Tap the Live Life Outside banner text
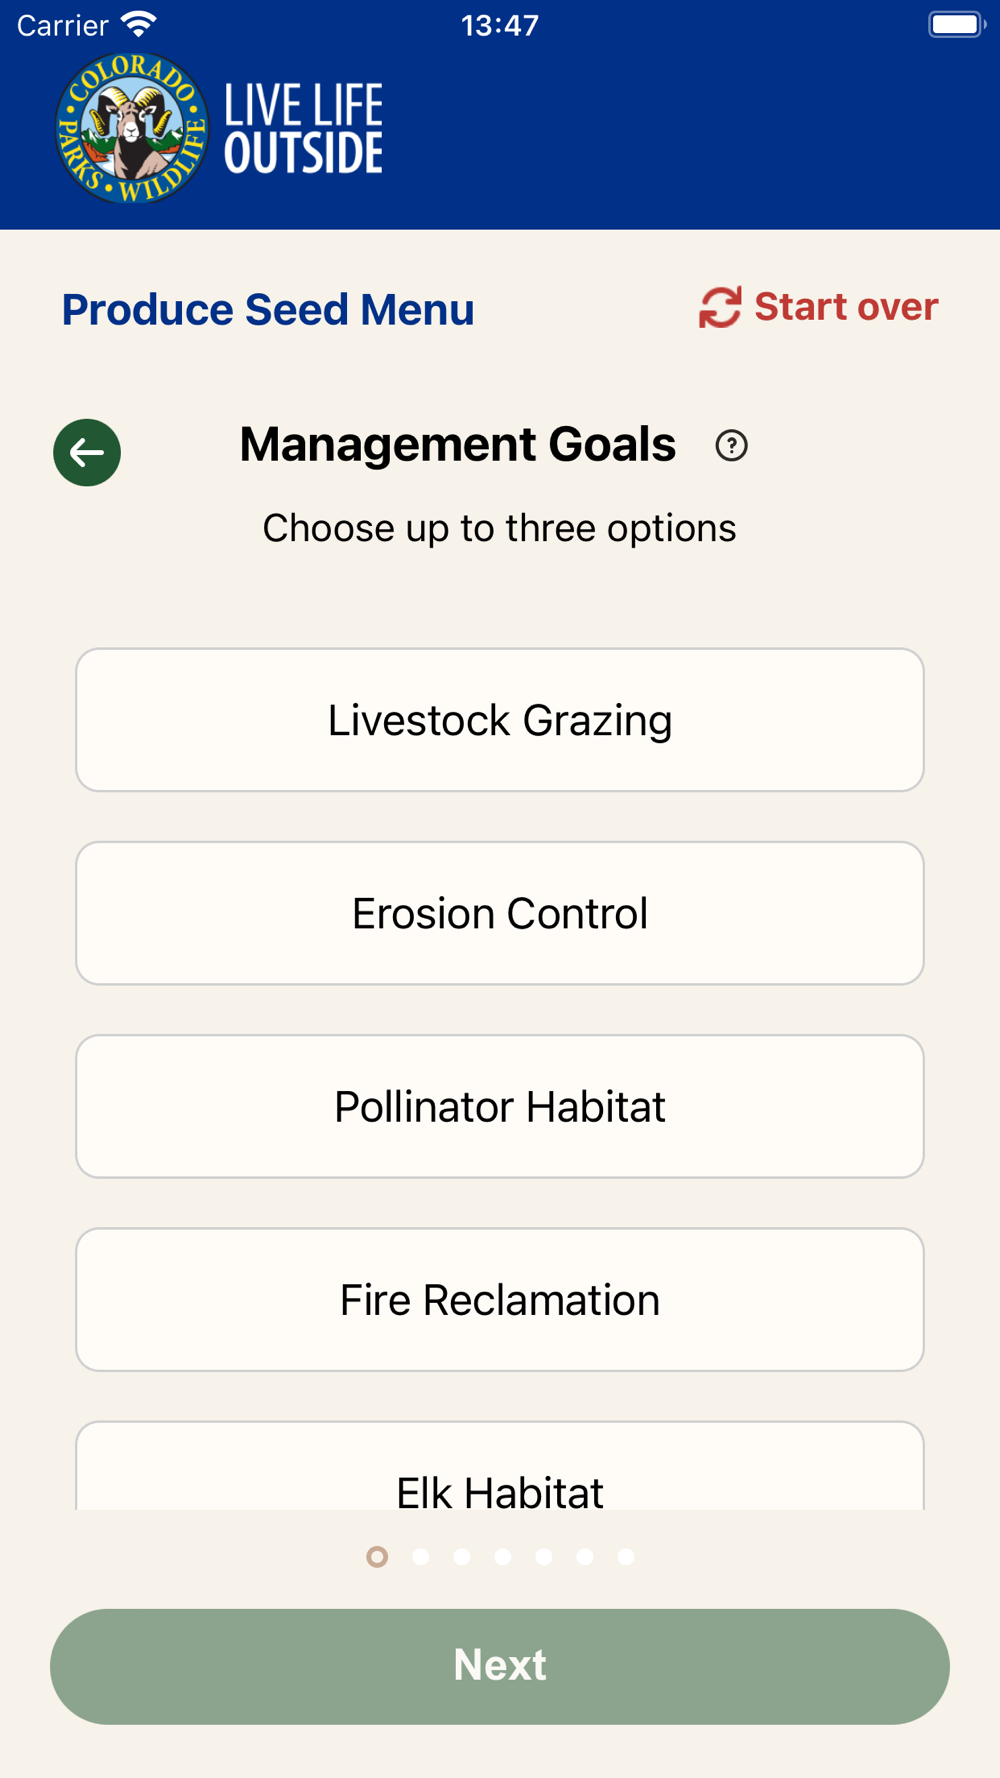The width and height of the screenshot is (1000, 1778). pyautogui.click(x=303, y=130)
